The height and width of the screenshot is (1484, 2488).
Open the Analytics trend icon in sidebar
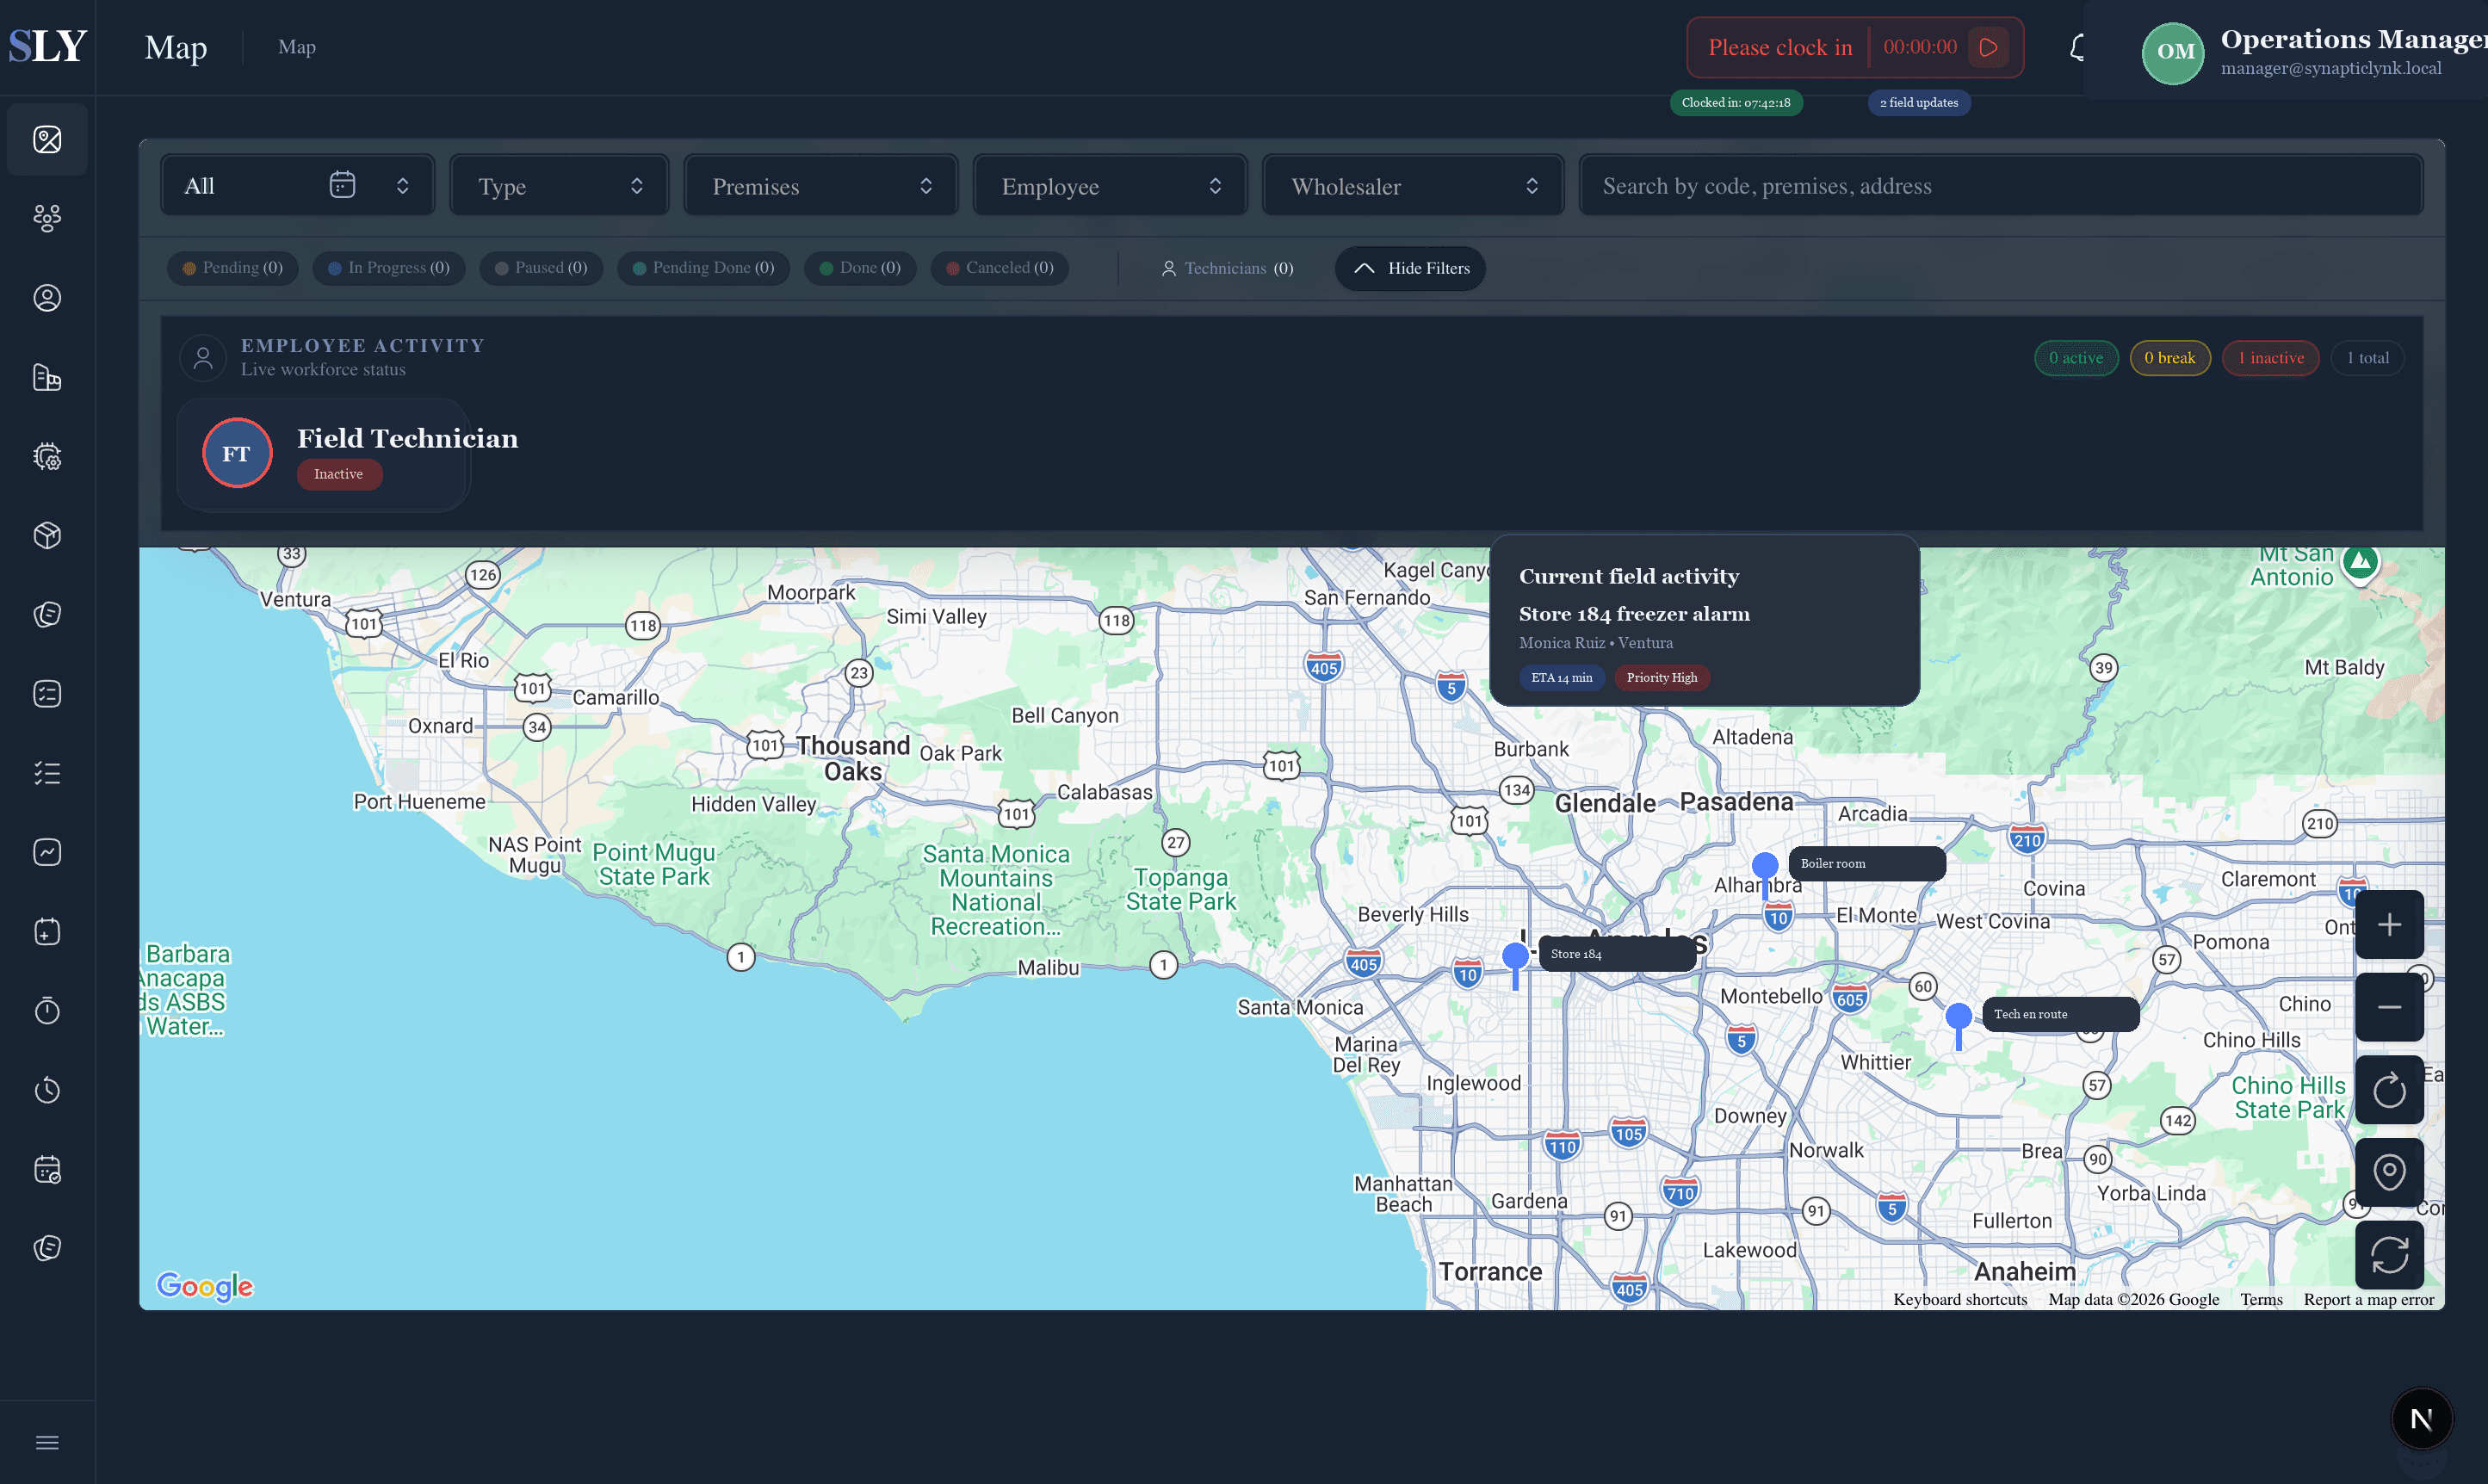coord(47,851)
